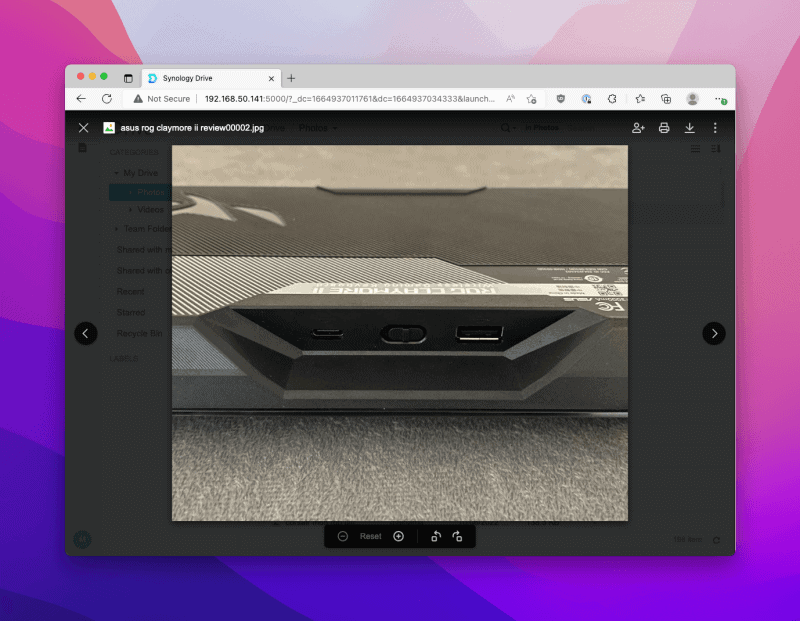Close the image viewer with the X
800x621 pixels.
coord(84,128)
